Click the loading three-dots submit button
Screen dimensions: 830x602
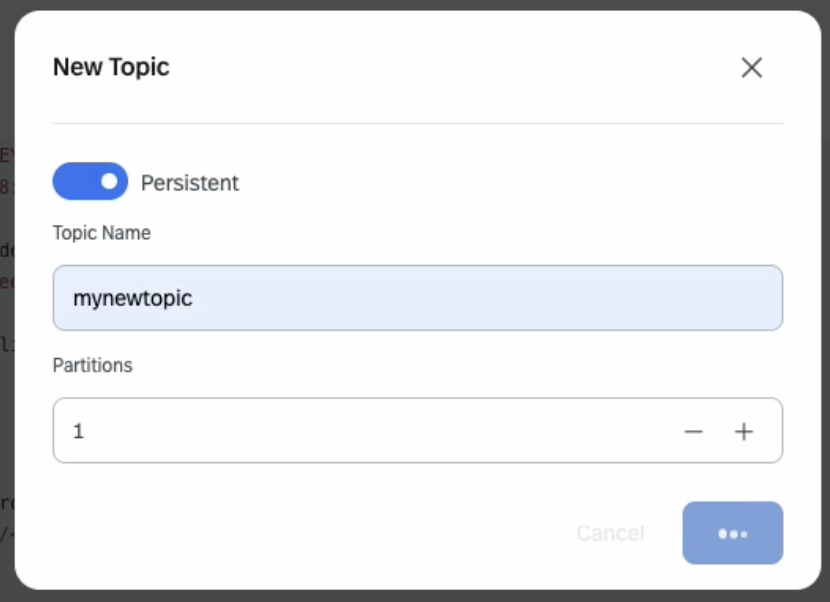pos(732,533)
